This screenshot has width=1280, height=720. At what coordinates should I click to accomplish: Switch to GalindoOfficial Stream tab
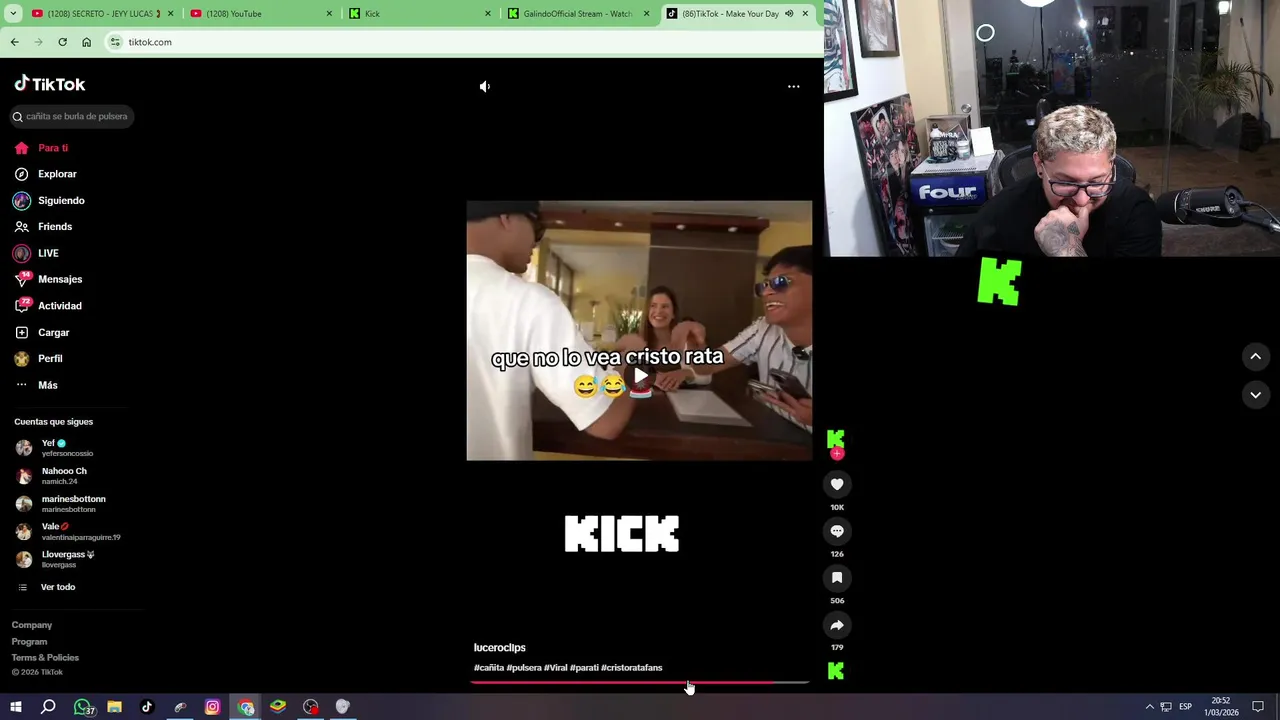coord(580,14)
